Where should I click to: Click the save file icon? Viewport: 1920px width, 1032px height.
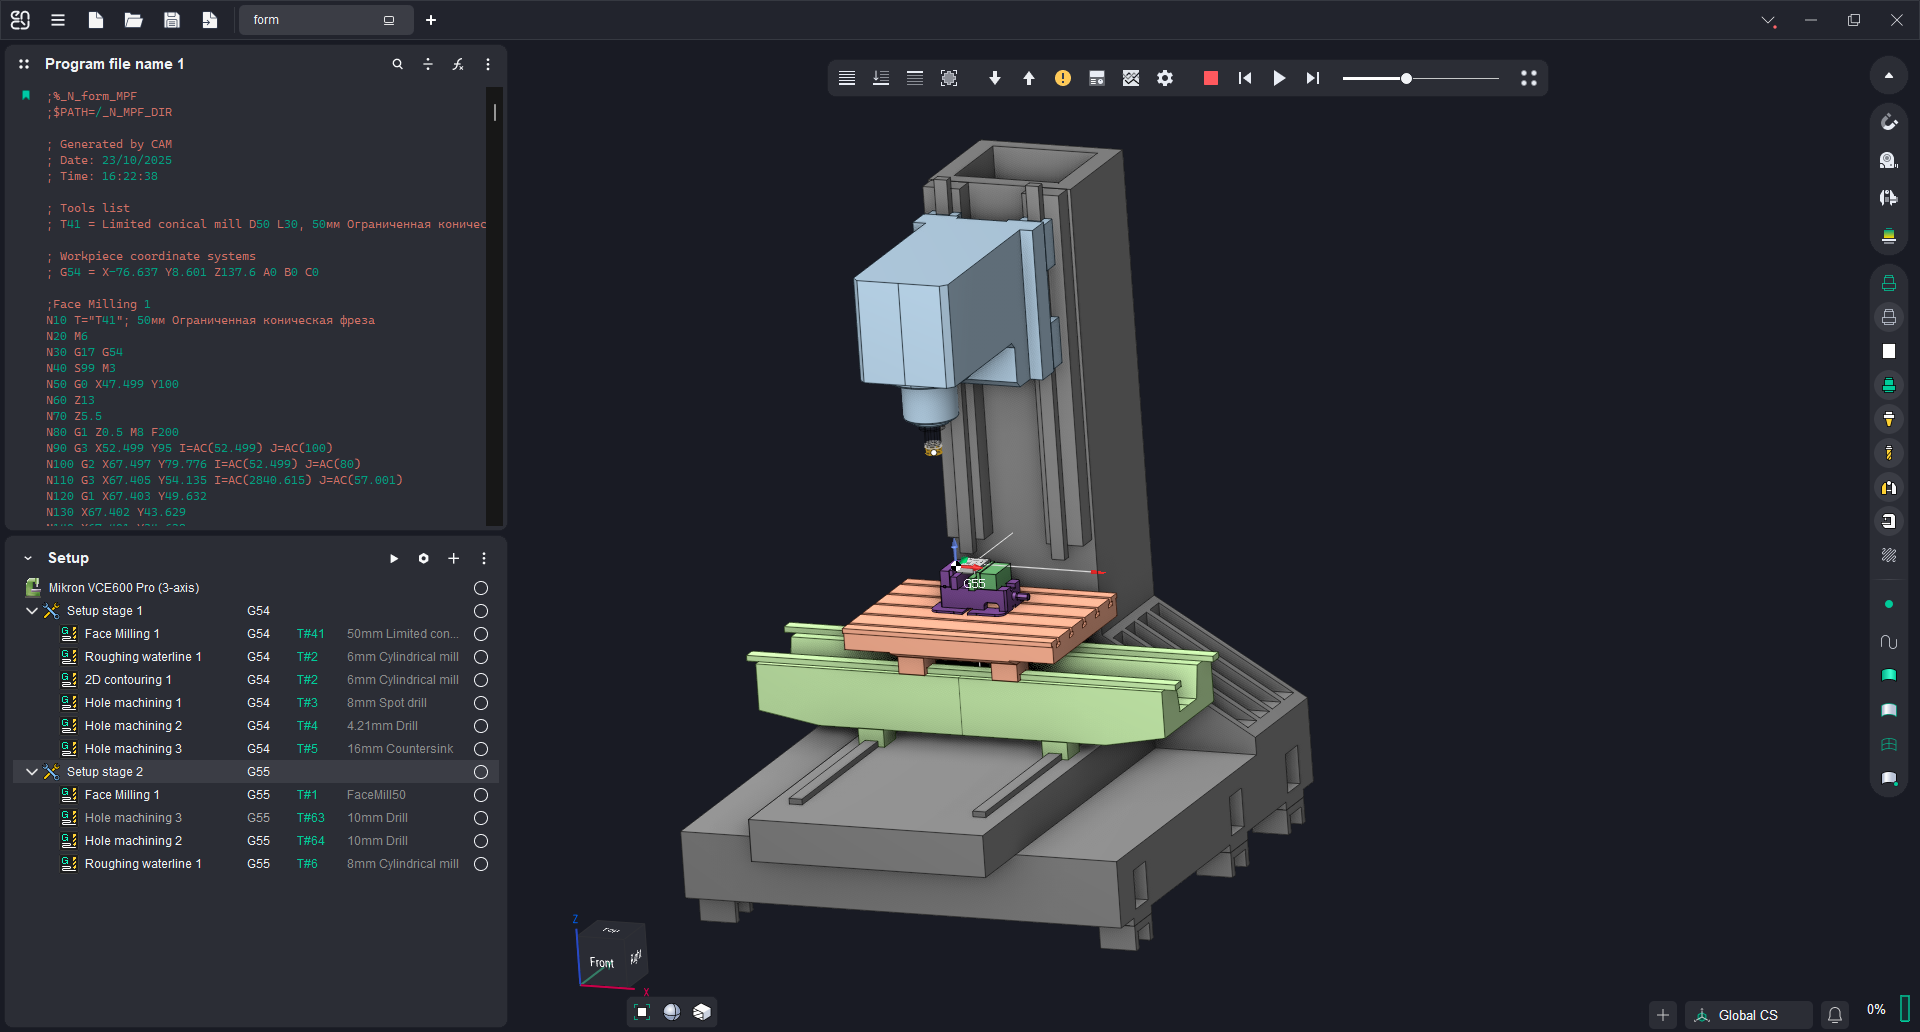tap(172, 20)
